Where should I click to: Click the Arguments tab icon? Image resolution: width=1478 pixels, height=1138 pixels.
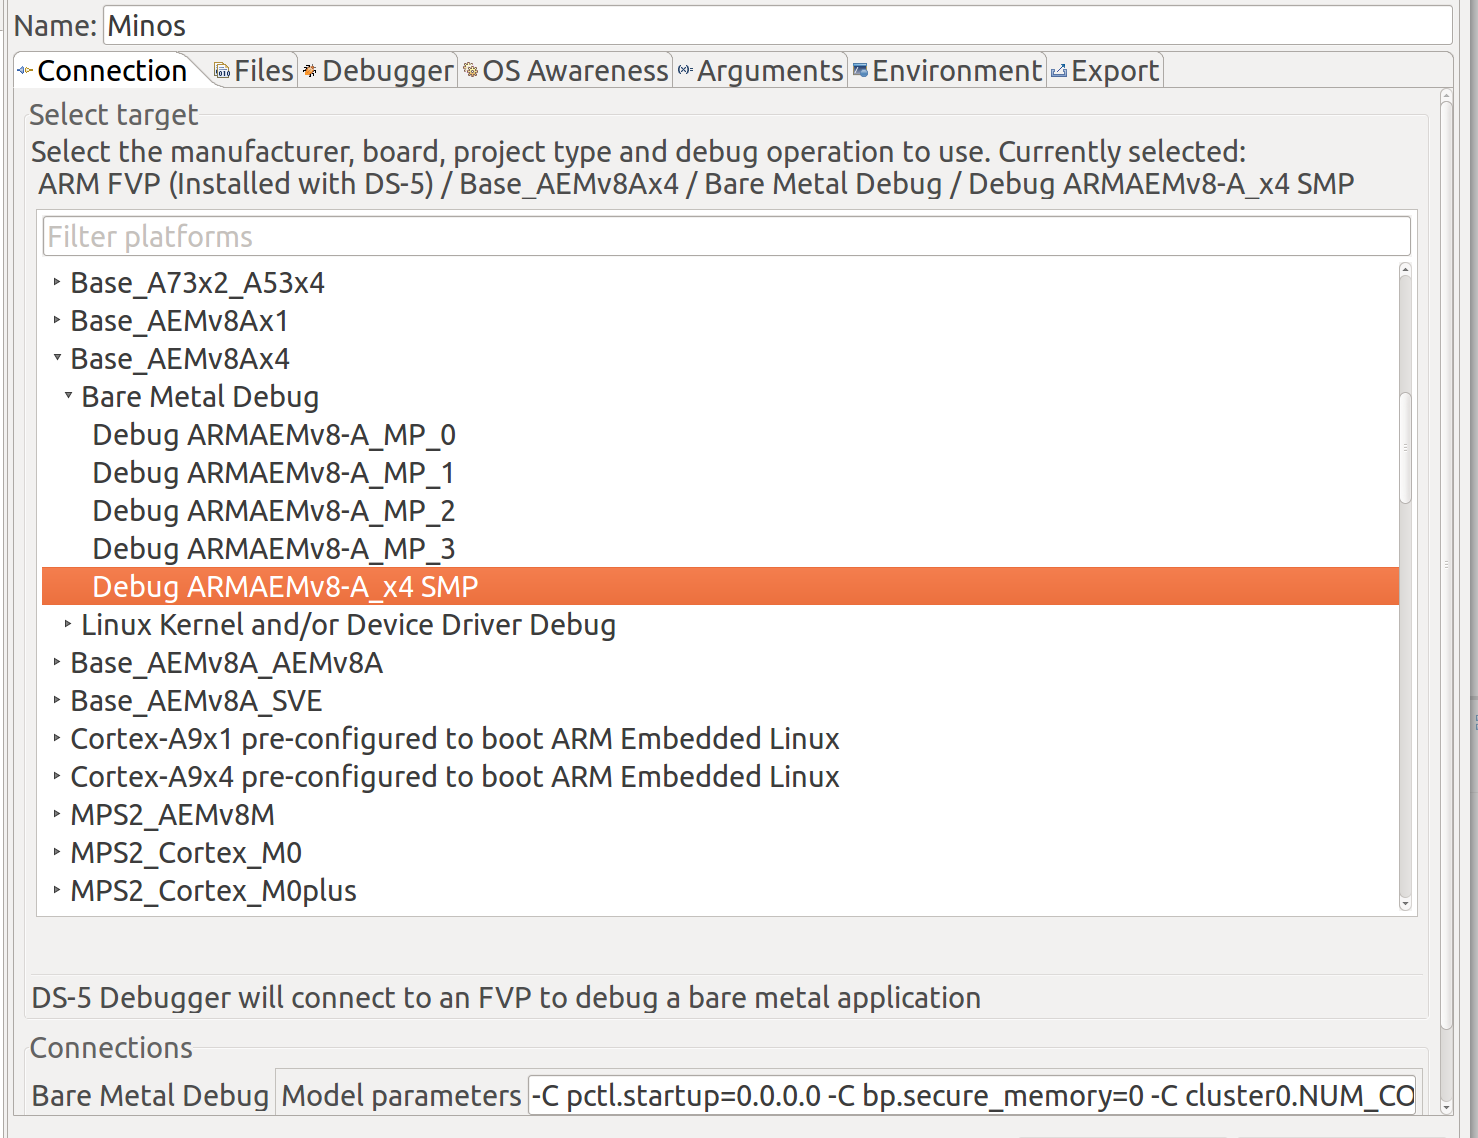tap(684, 70)
